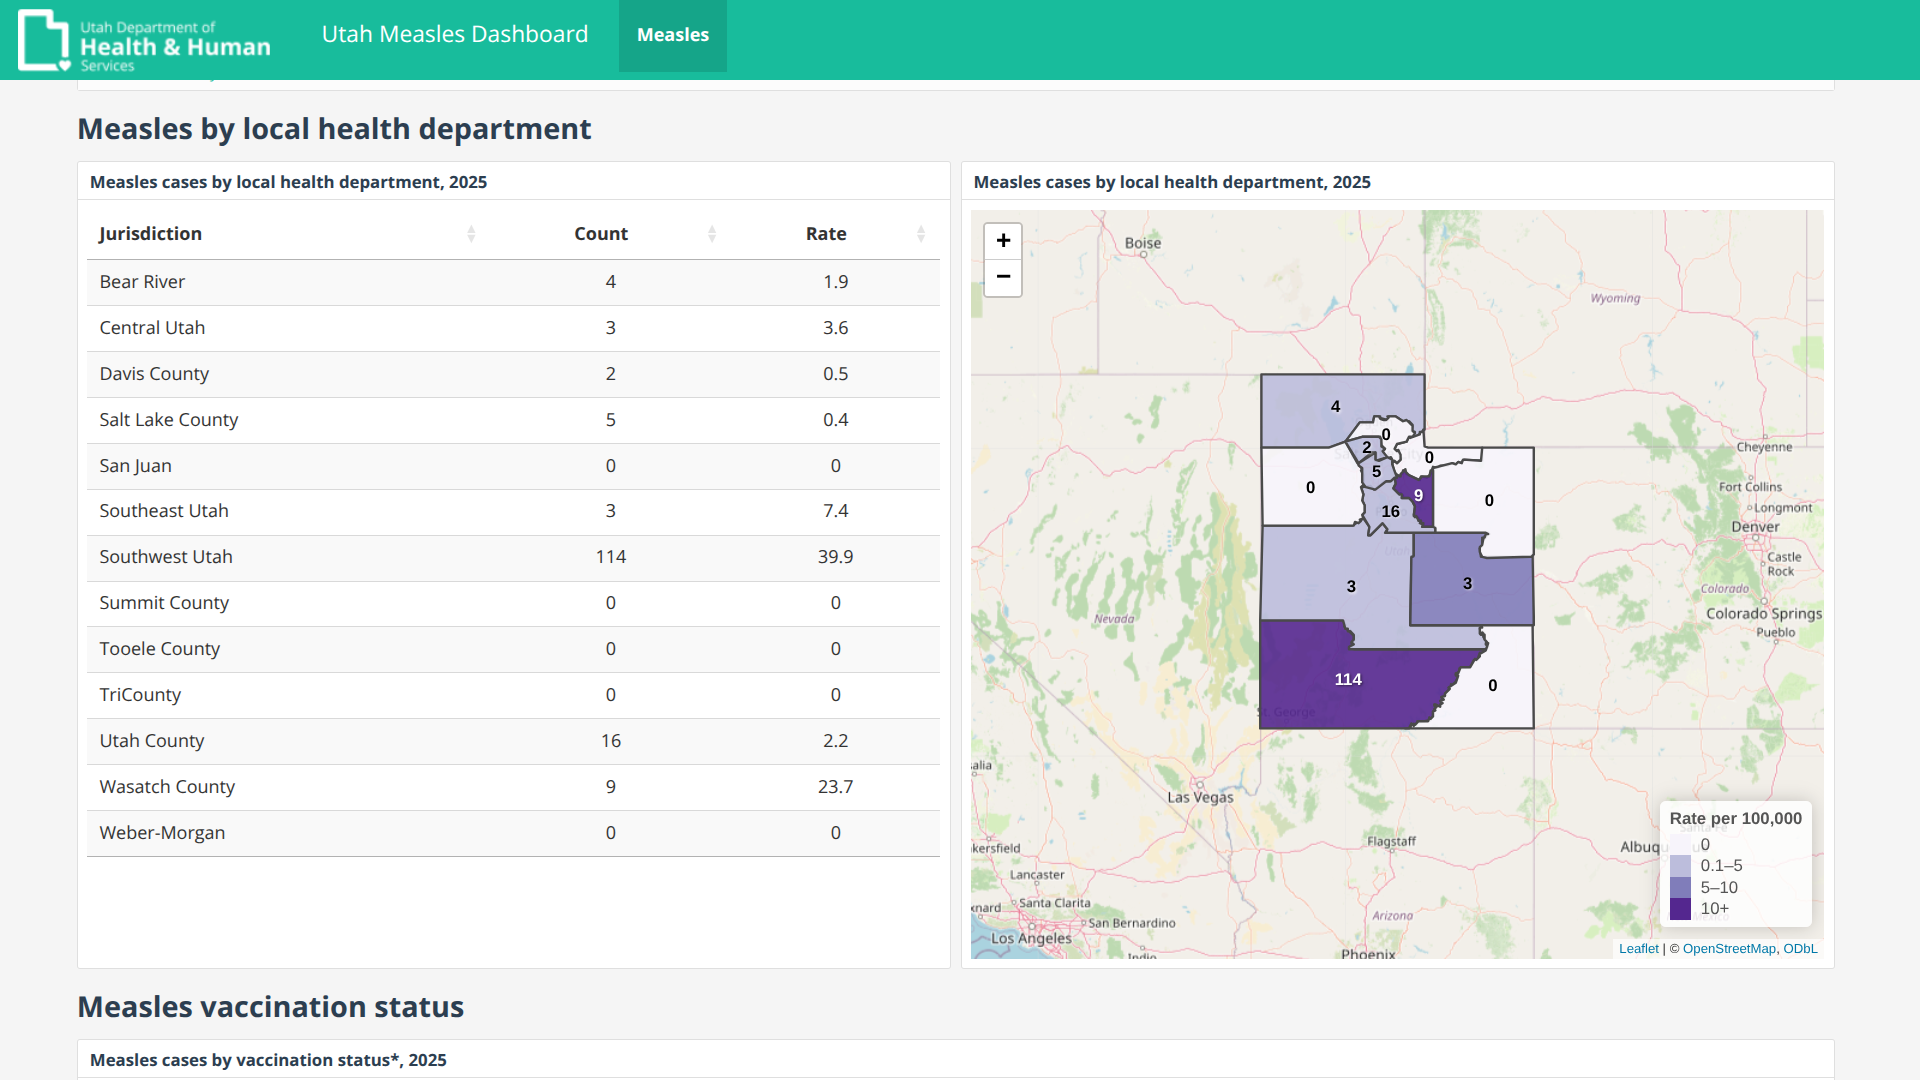Click the map zoom in plus button
The height and width of the screenshot is (1080, 1920).
coord(1003,241)
